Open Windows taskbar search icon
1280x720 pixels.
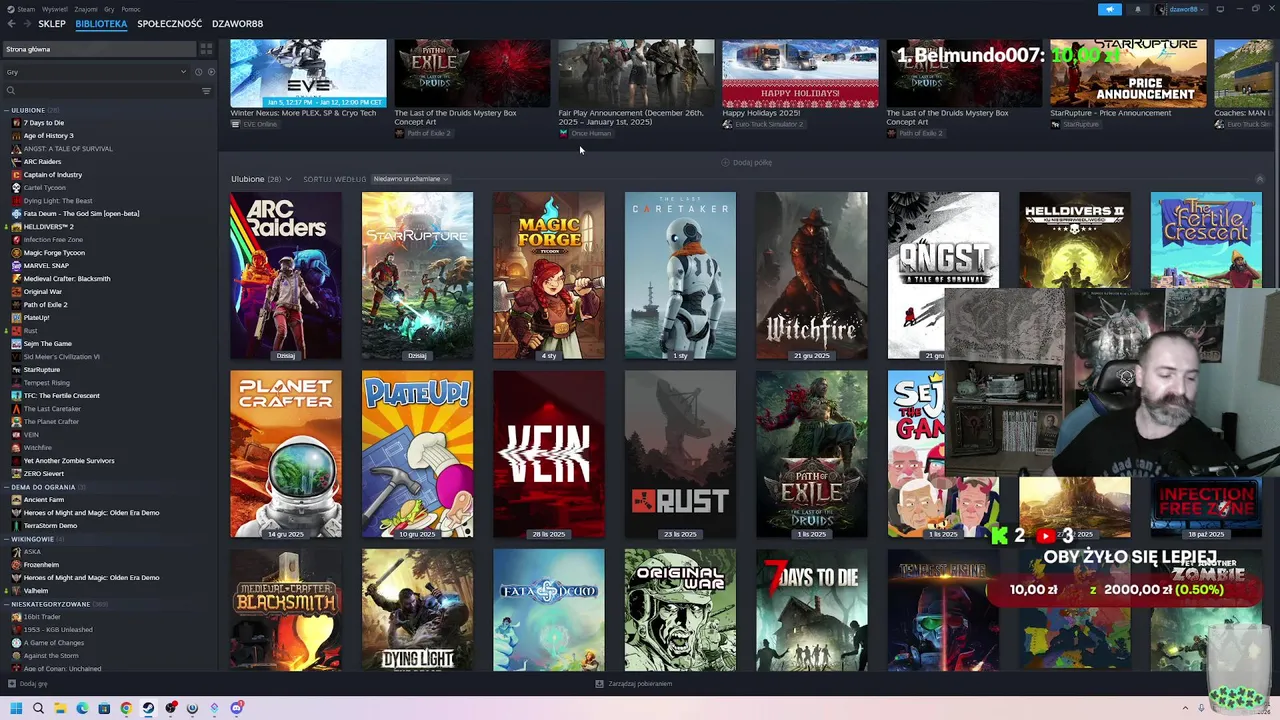pyautogui.click(x=38, y=708)
